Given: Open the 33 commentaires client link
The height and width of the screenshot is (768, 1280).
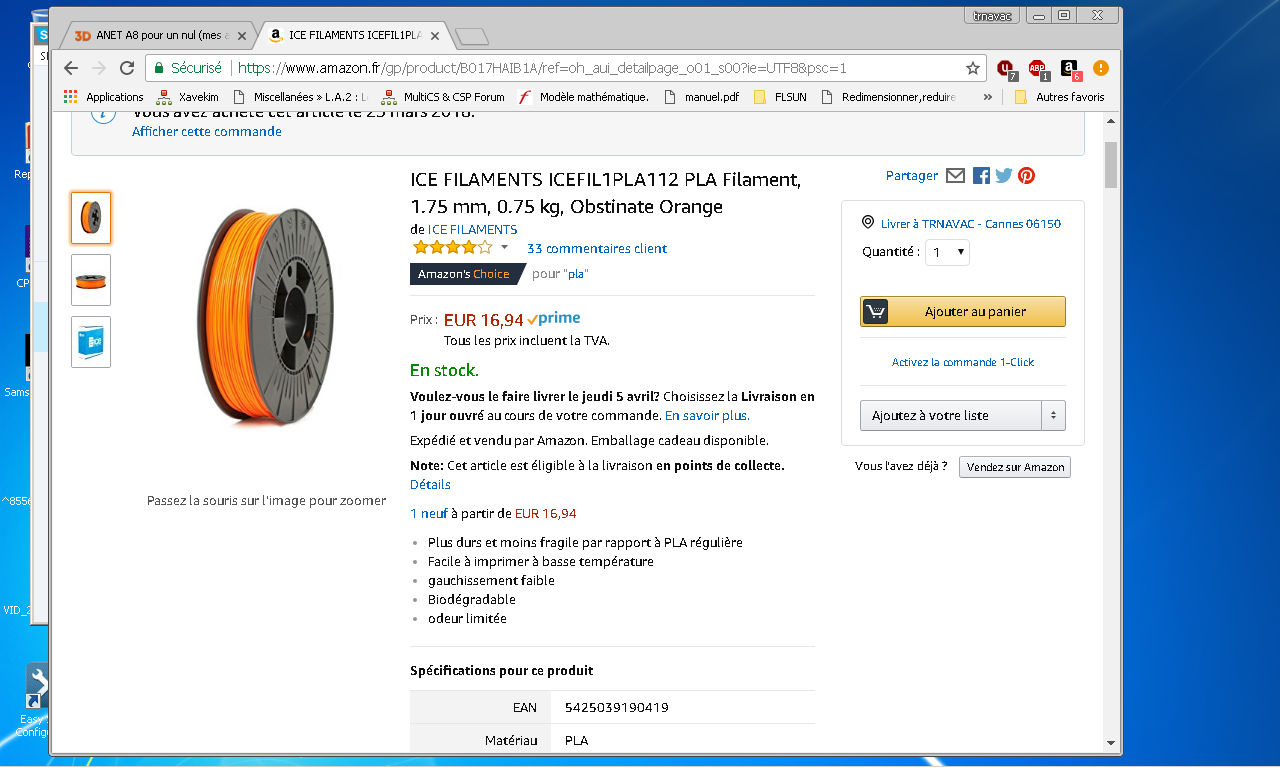Looking at the screenshot, I should tap(597, 249).
